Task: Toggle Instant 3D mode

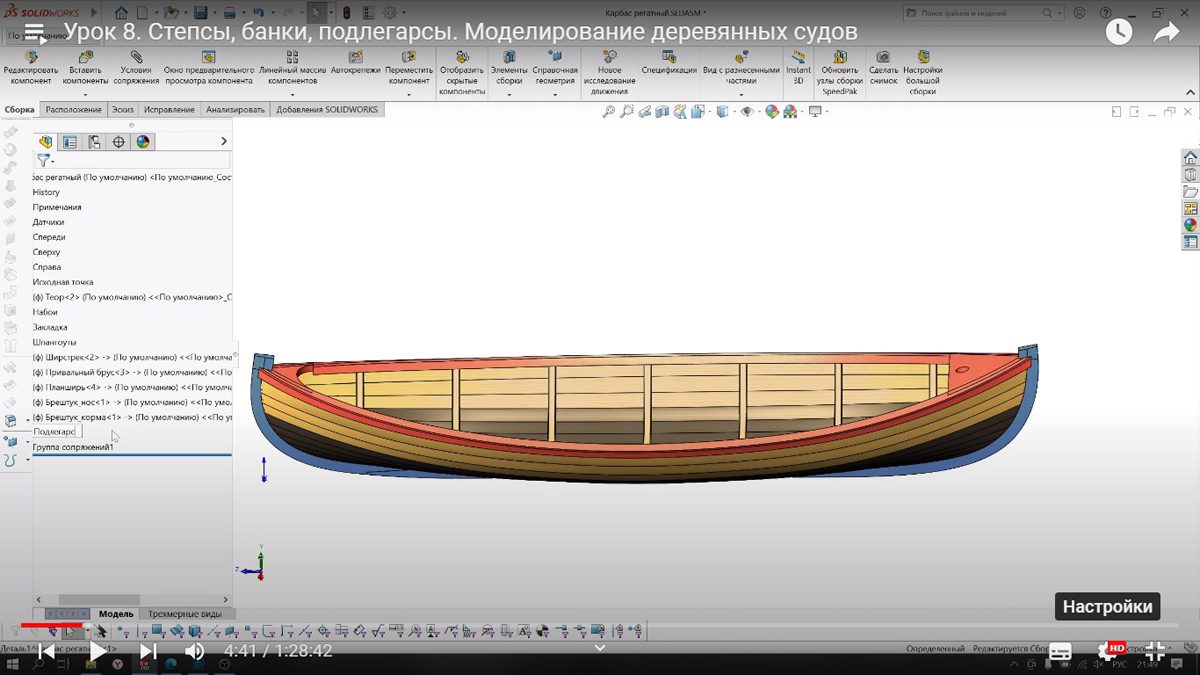Action: [798, 68]
